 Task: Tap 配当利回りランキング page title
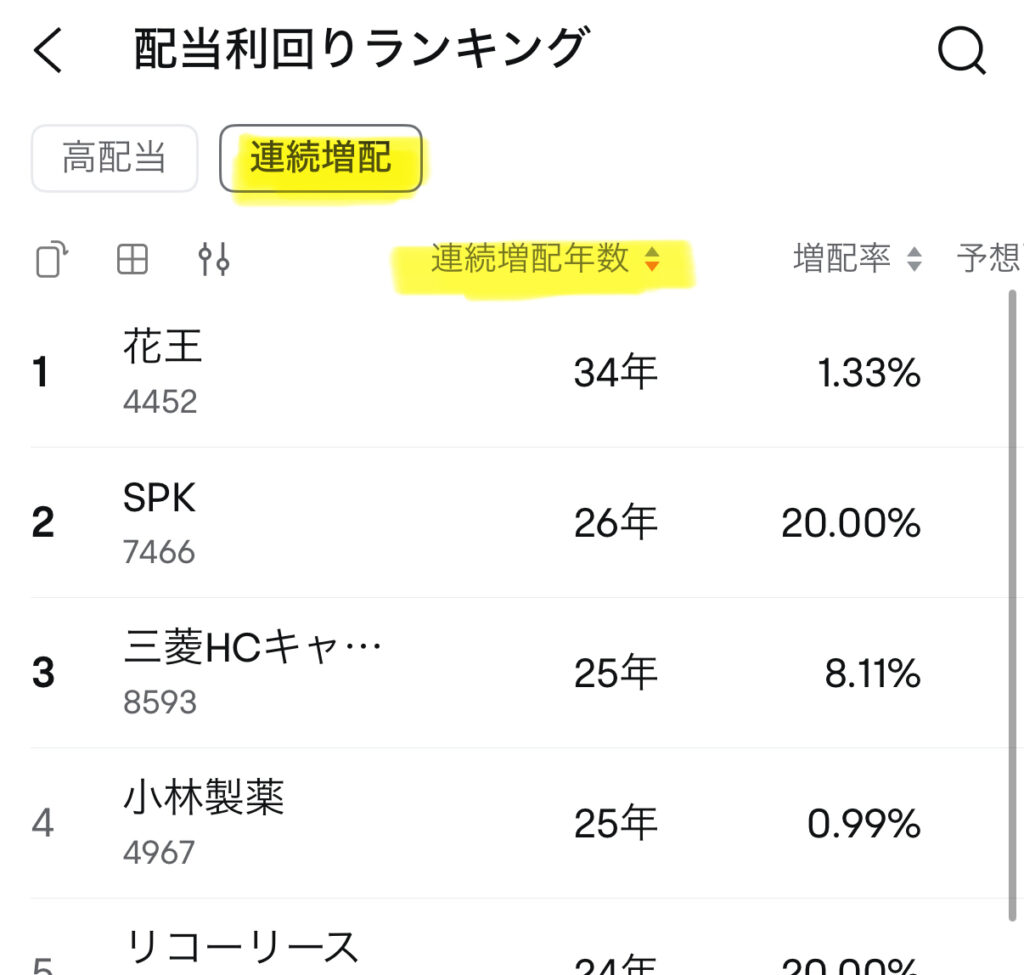[x=358, y=50]
